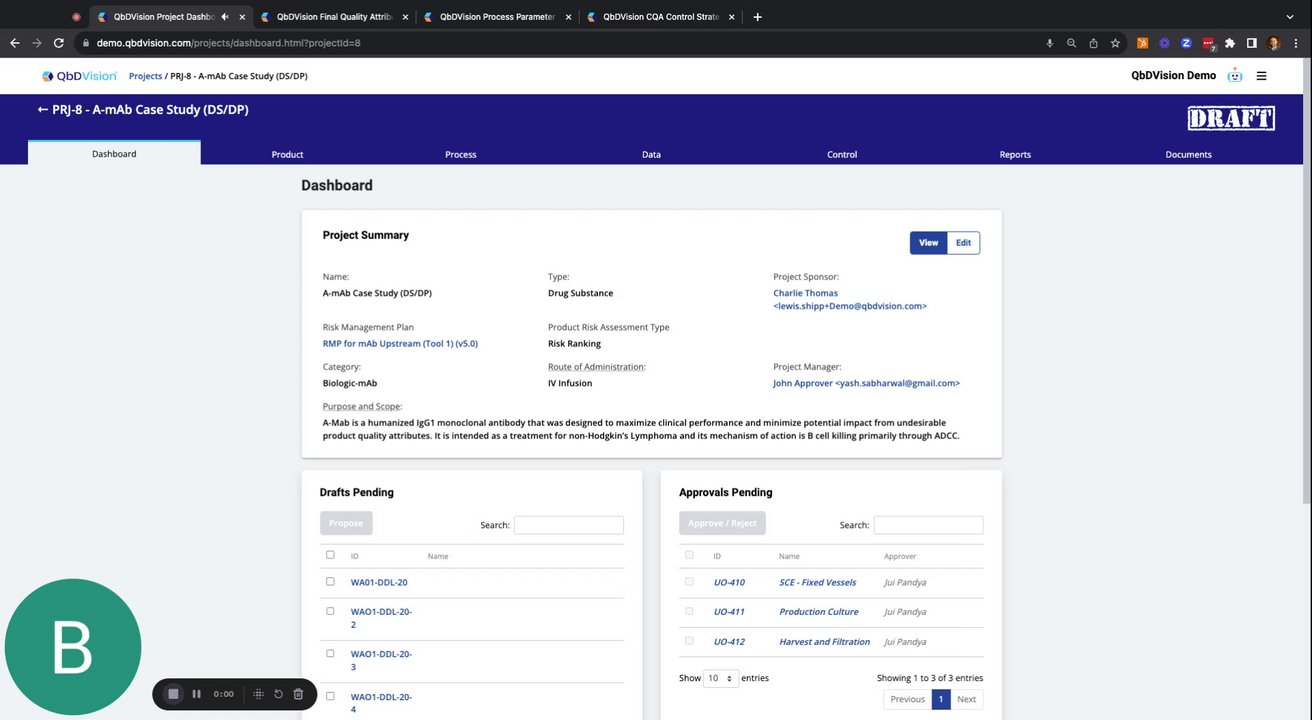The image size is (1312, 720).
Task: Open the hamburger menu
Action: 1261,76
